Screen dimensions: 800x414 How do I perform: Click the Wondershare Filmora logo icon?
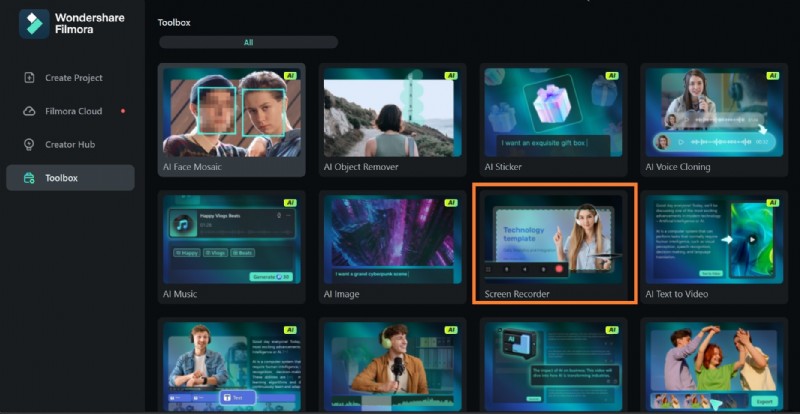click(x=34, y=24)
